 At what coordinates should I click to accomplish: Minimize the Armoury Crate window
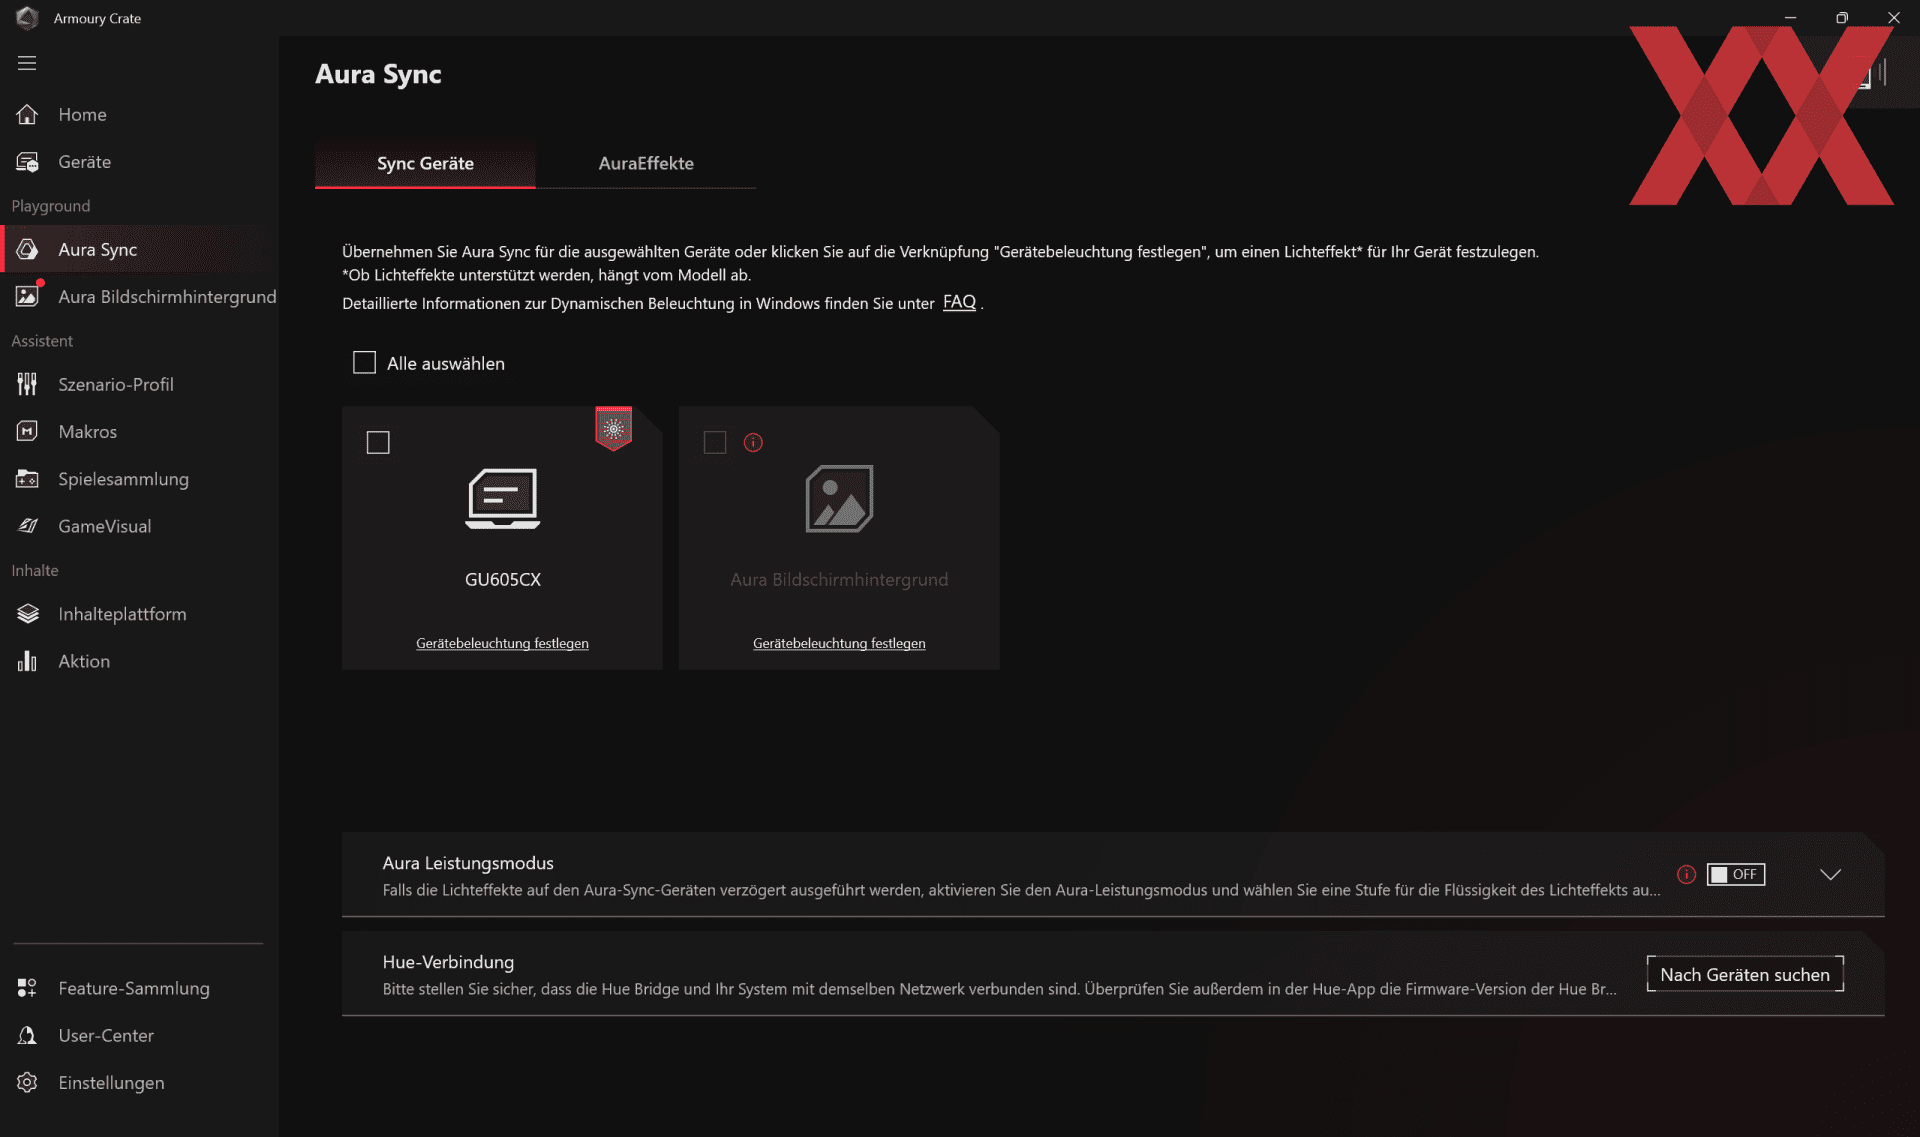[x=1790, y=18]
